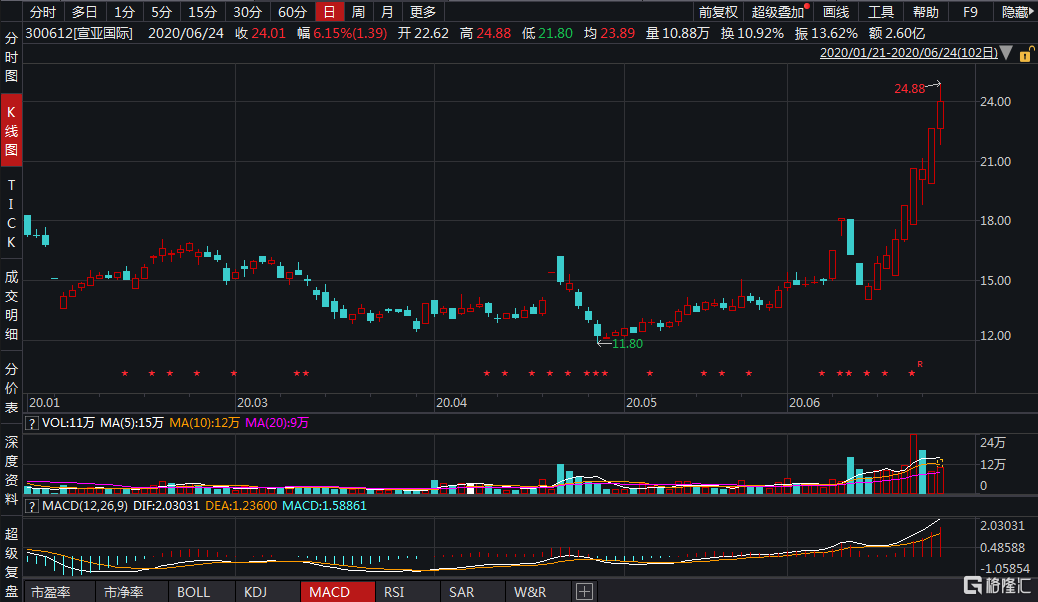
Task: Click the 换 10.92% turnover value
Action: (752, 33)
